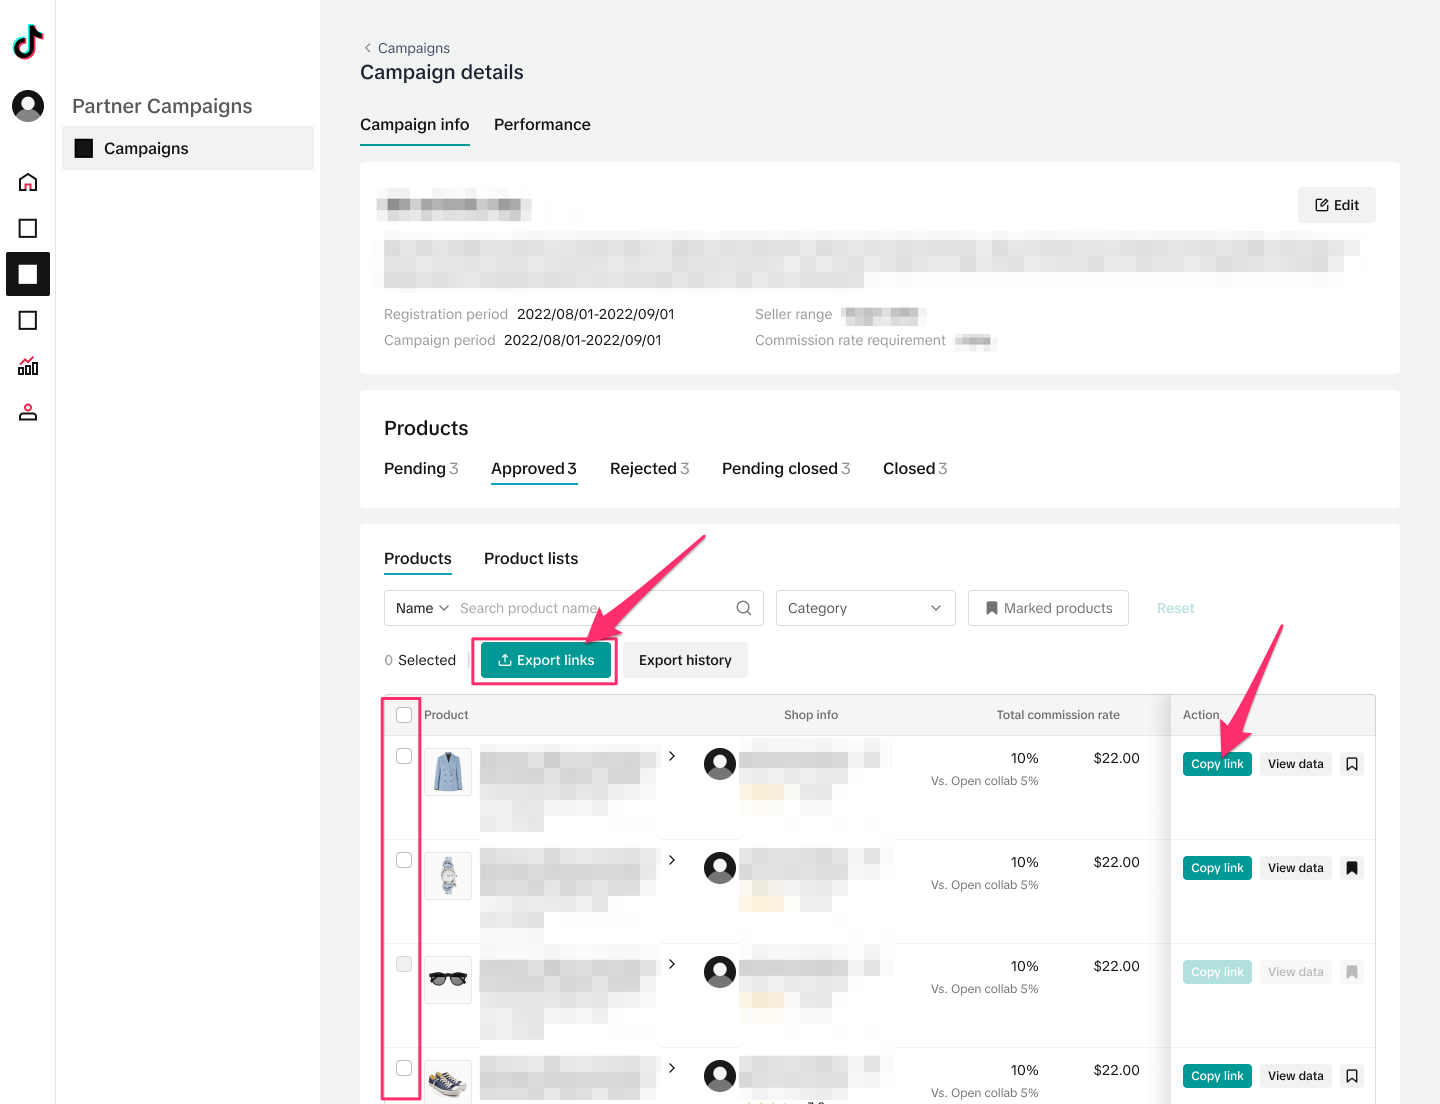Click the profile avatar in sidebar
Viewport: 1440px width, 1104px height.
[x=28, y=105]
